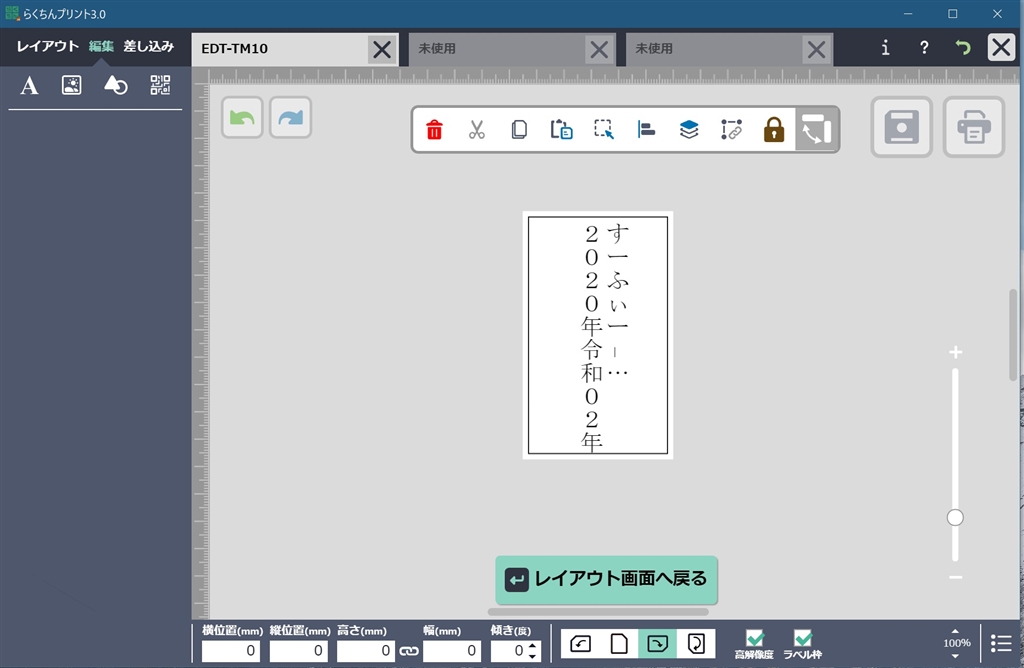
Task: Click the dashed selection rectangle icon
Action: click(x=604, y=129)
